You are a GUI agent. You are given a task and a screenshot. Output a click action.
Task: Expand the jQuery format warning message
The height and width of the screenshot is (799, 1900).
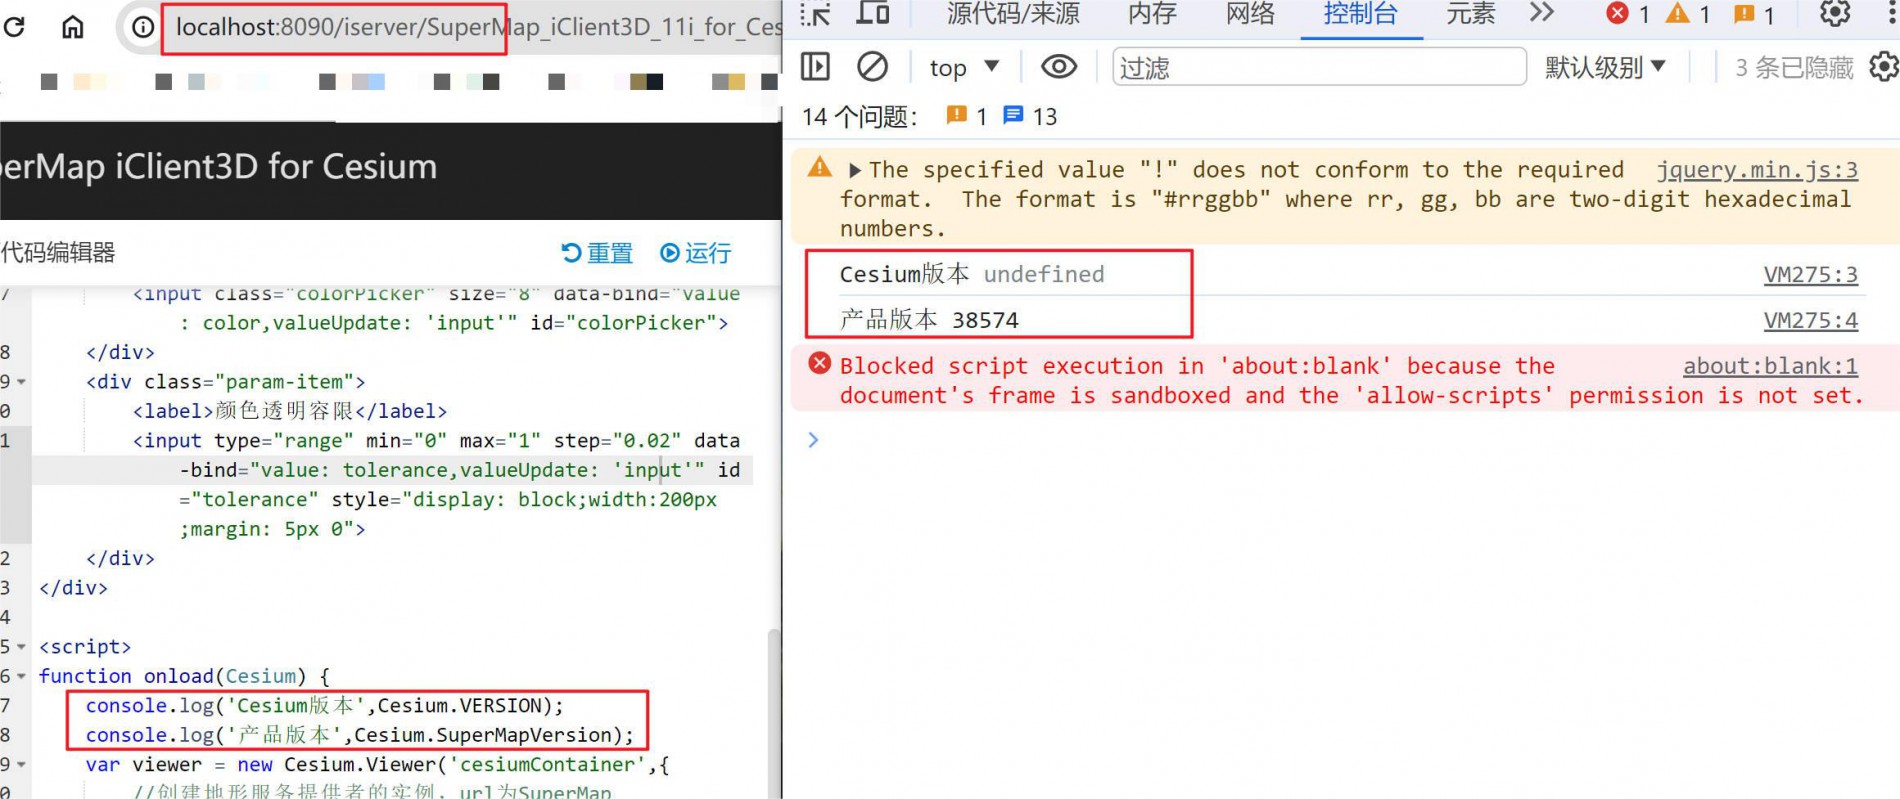(854, 170)
